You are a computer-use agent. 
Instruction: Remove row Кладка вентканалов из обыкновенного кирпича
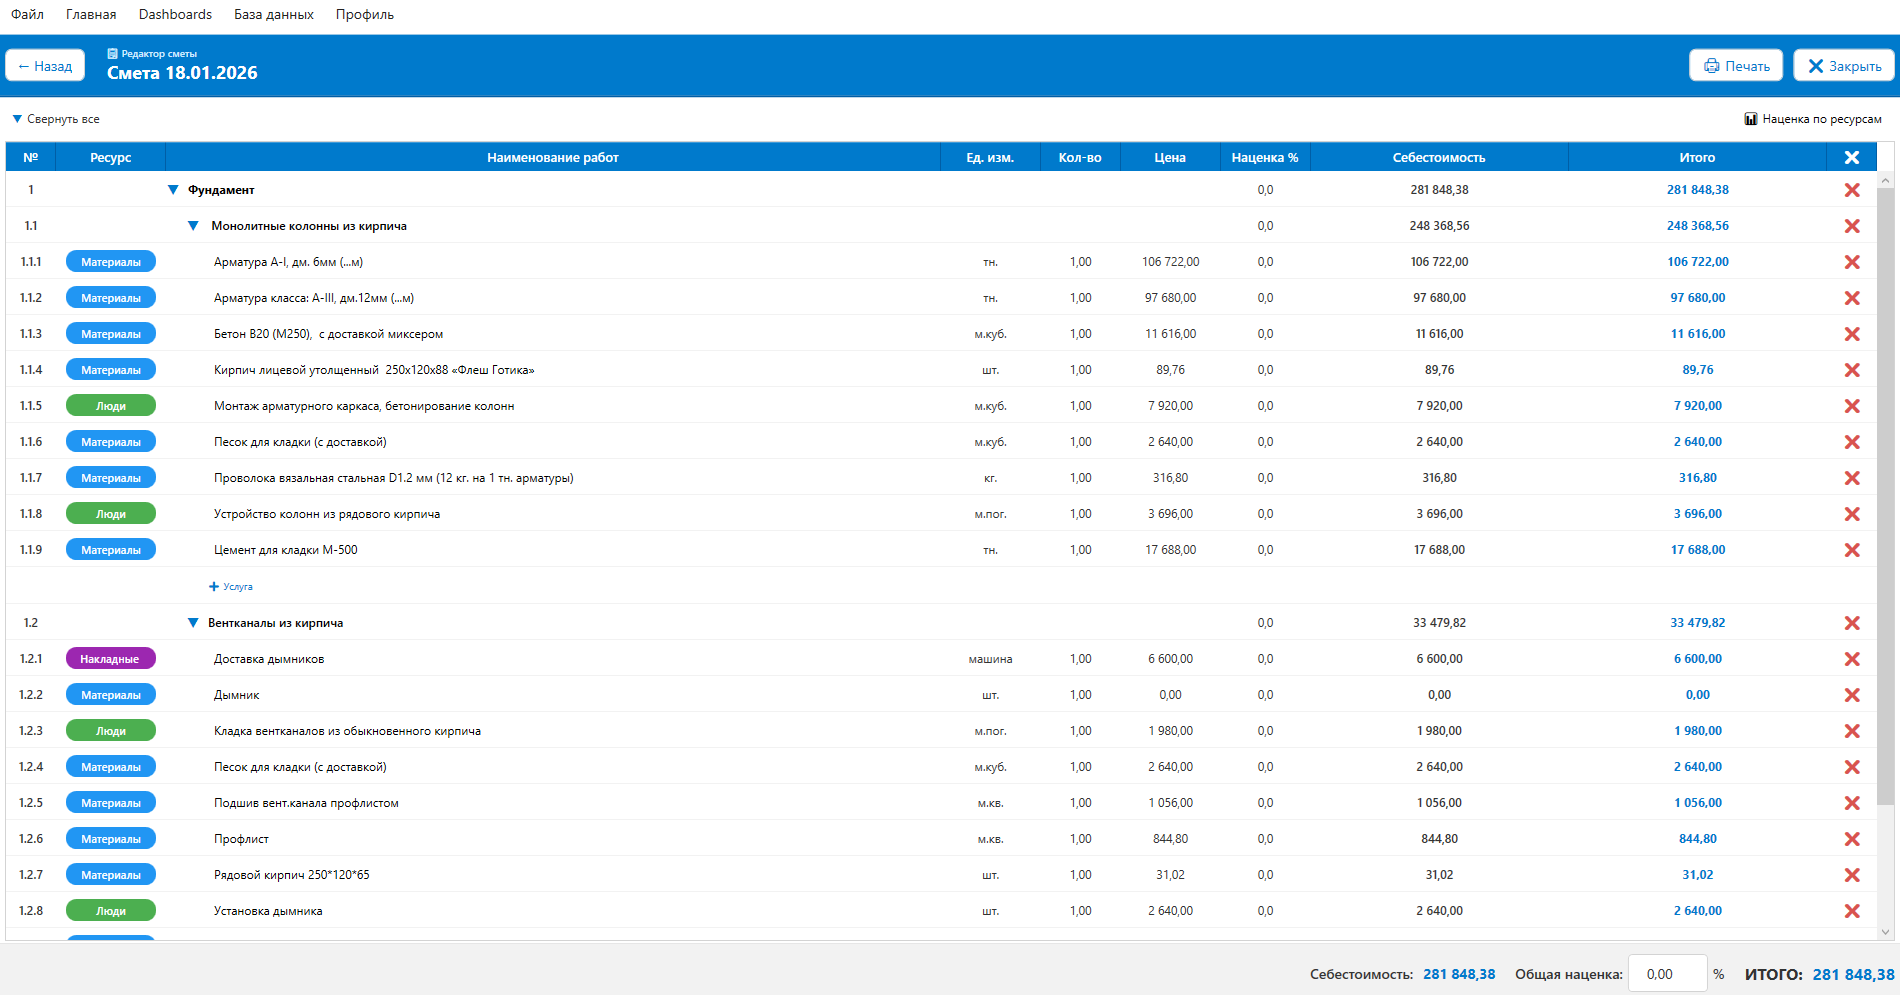(x=1852, y=731)
